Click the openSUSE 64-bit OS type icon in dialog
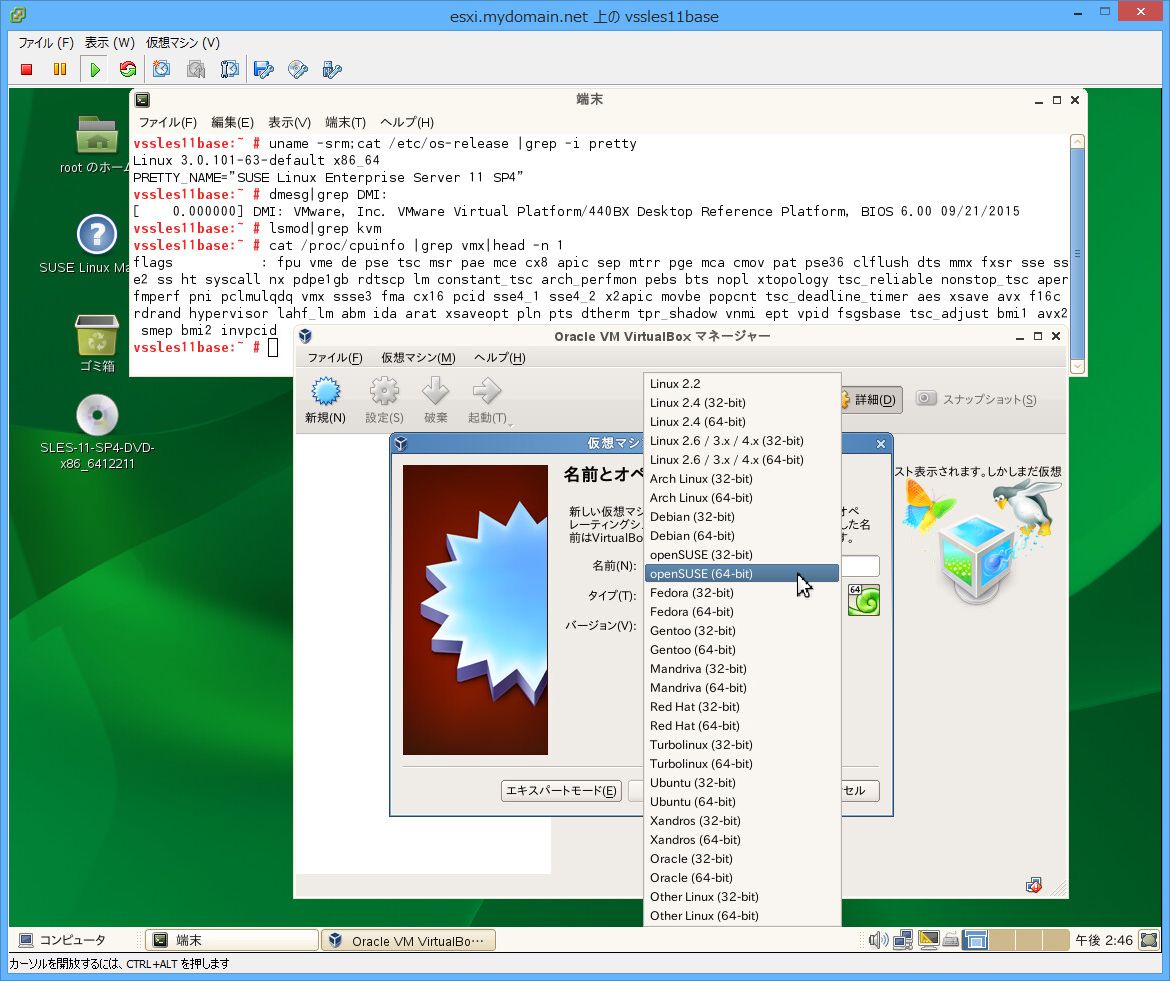The width and height of the screenshot is (1170, 981). (x=863, y=600)
